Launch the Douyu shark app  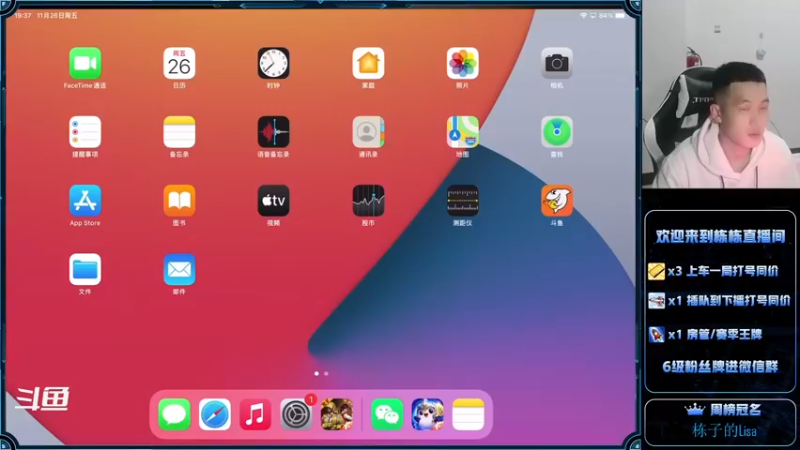557,201
